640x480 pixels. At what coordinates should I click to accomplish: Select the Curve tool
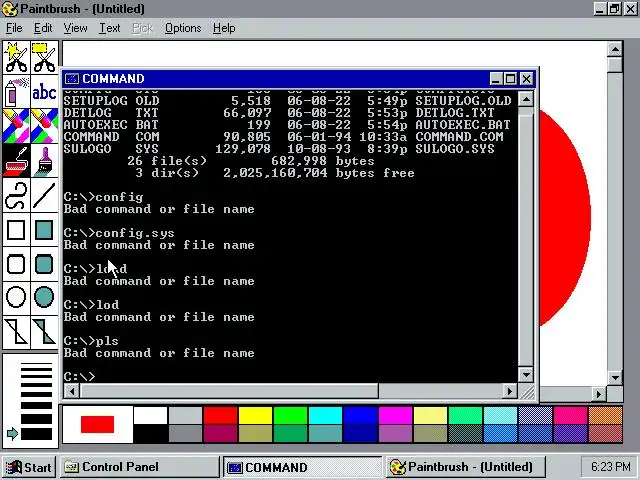pyautogui.click(x=16, y=195)
